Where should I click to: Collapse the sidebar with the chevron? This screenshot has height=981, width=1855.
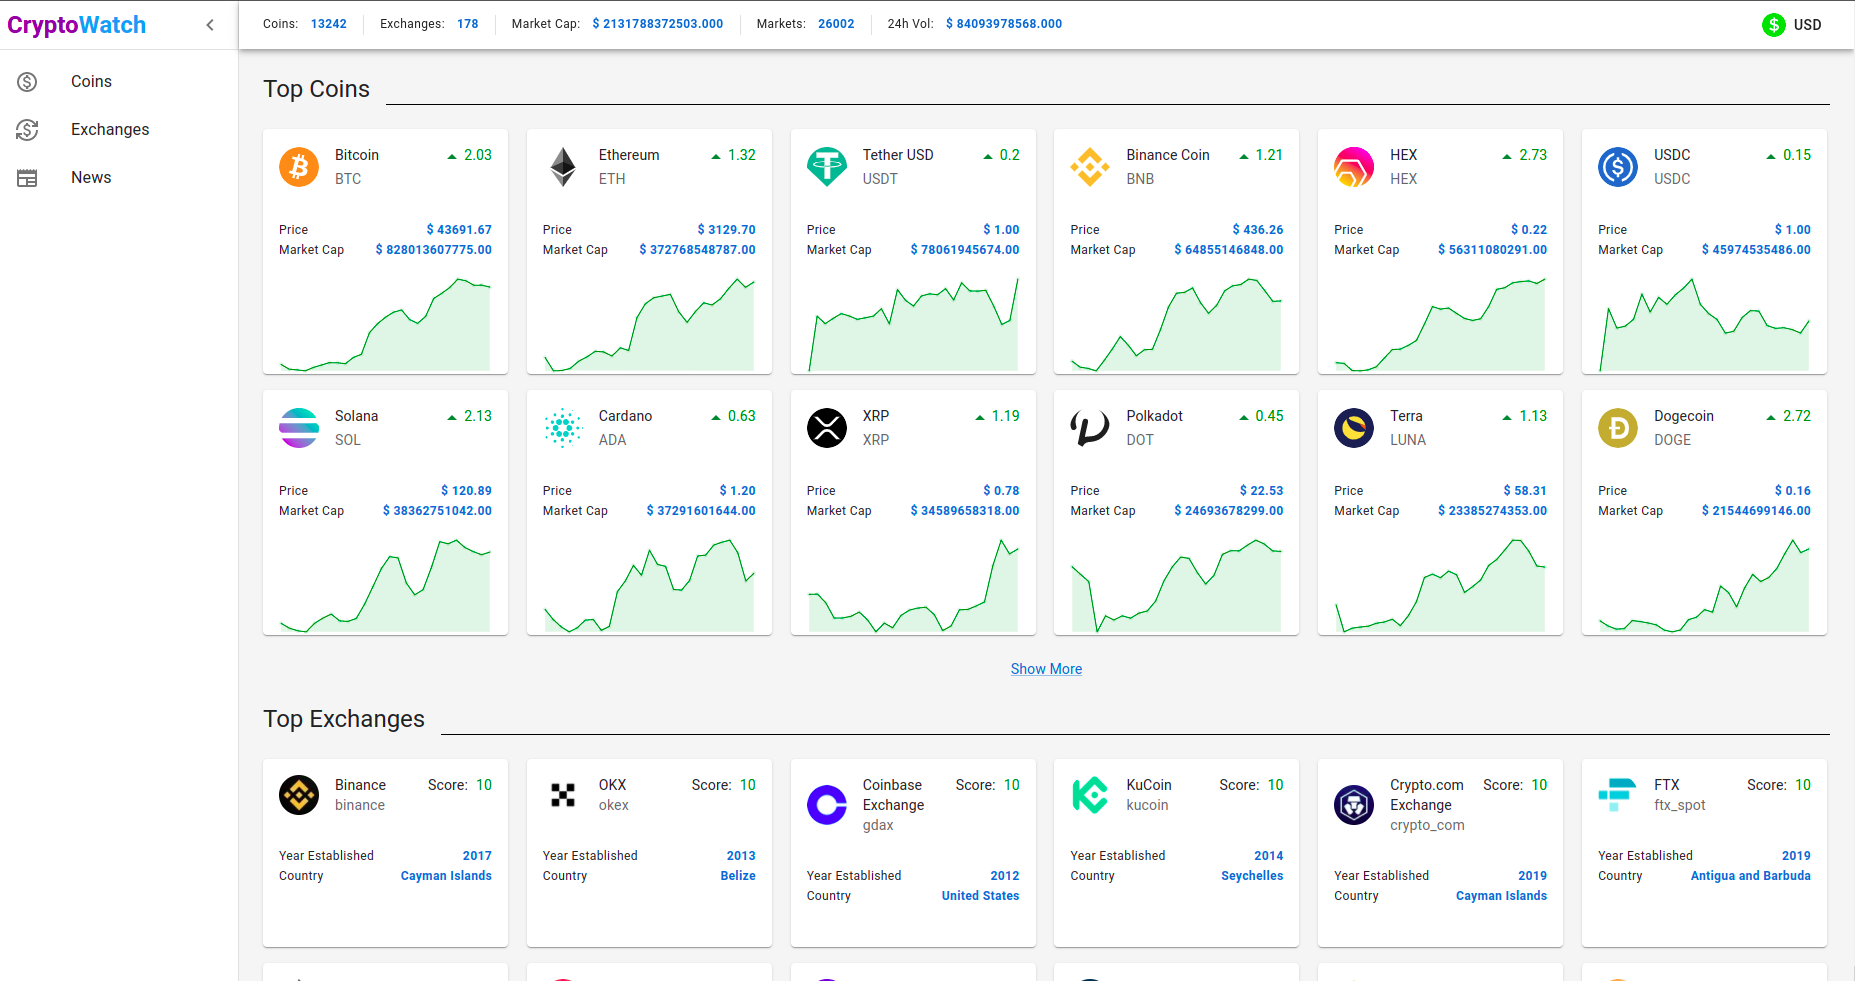pos(210,25)
